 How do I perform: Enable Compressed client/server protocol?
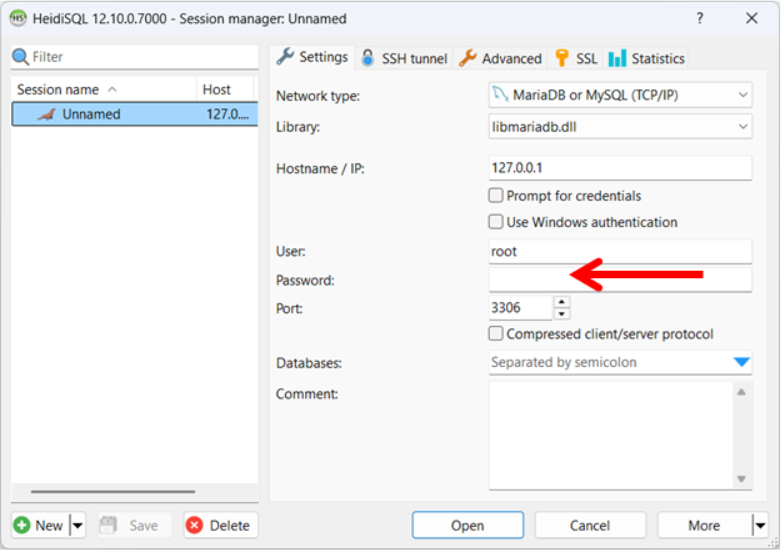pos(496,334)
